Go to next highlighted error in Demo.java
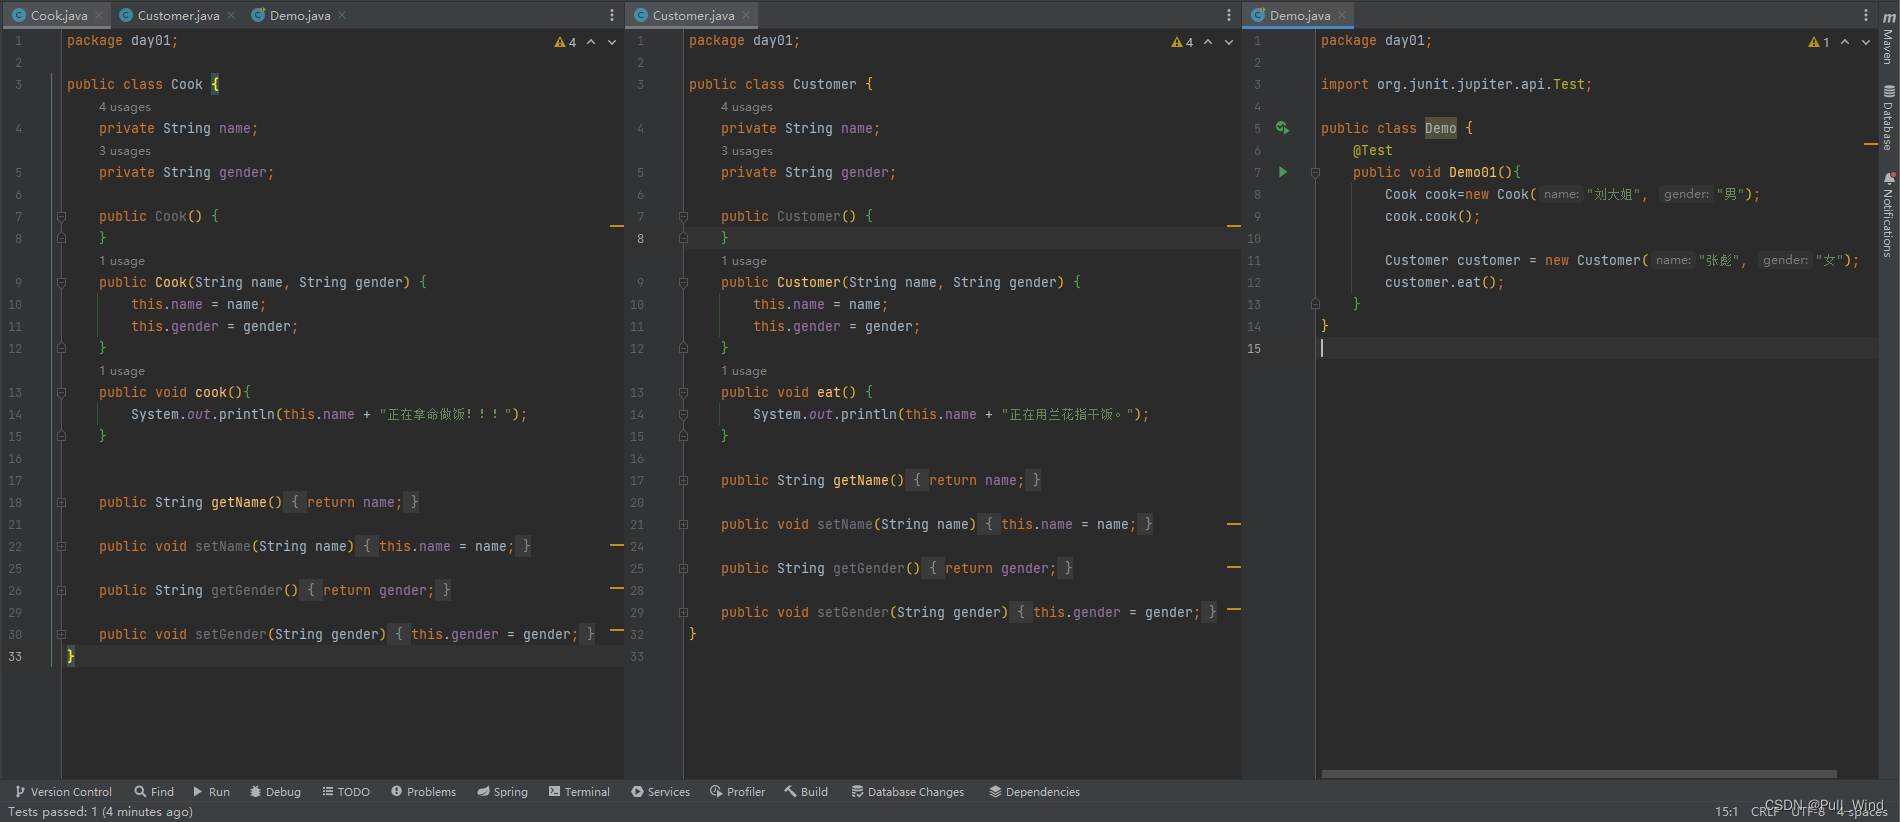The height and width of the screenshot is (822, 1900). coord(1866,42)
